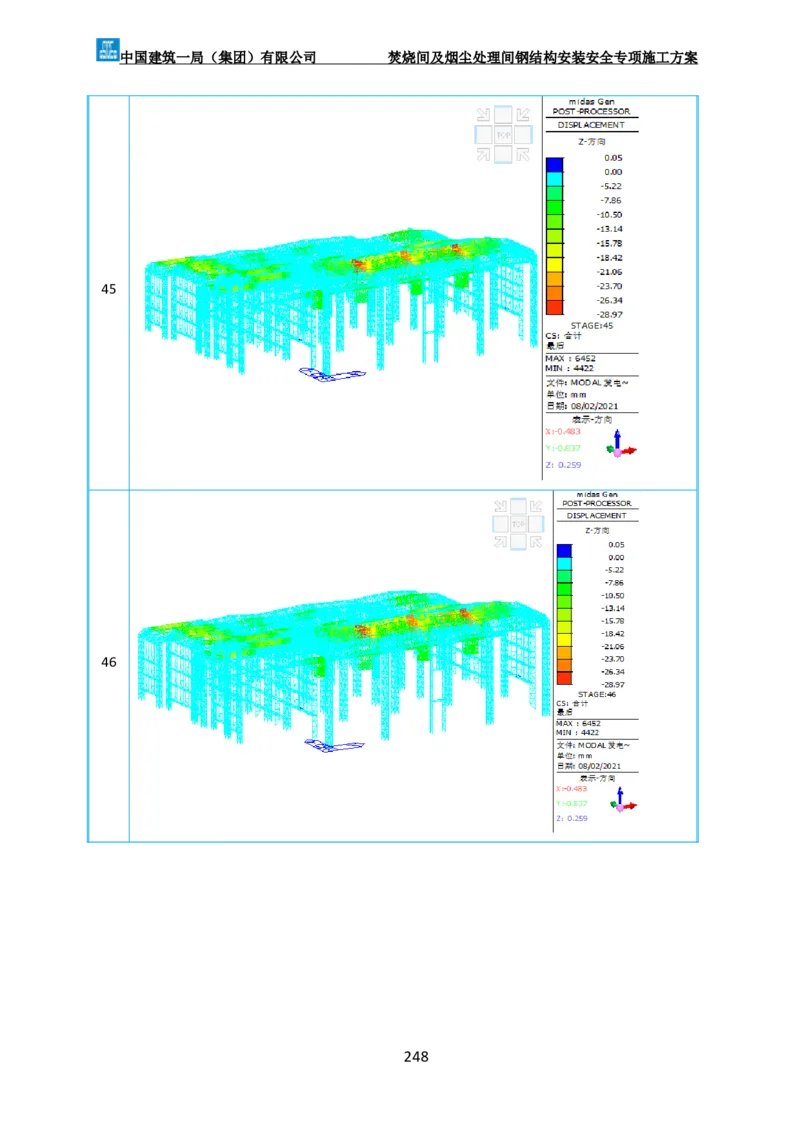Click the blue building logo icon at page top

(x=107, y=48)
